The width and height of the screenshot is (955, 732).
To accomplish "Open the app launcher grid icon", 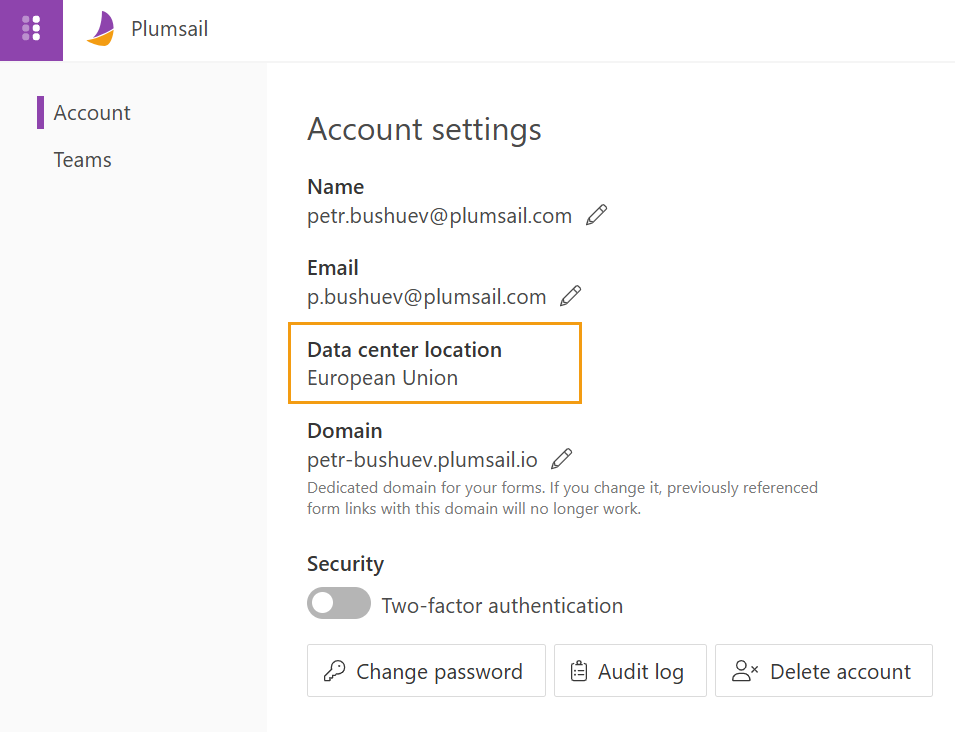I will [x=31, y=29].
